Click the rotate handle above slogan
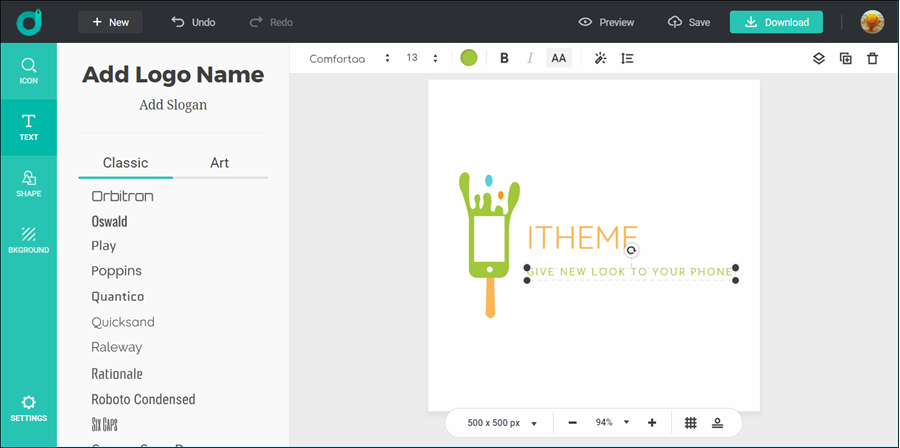 631,251
